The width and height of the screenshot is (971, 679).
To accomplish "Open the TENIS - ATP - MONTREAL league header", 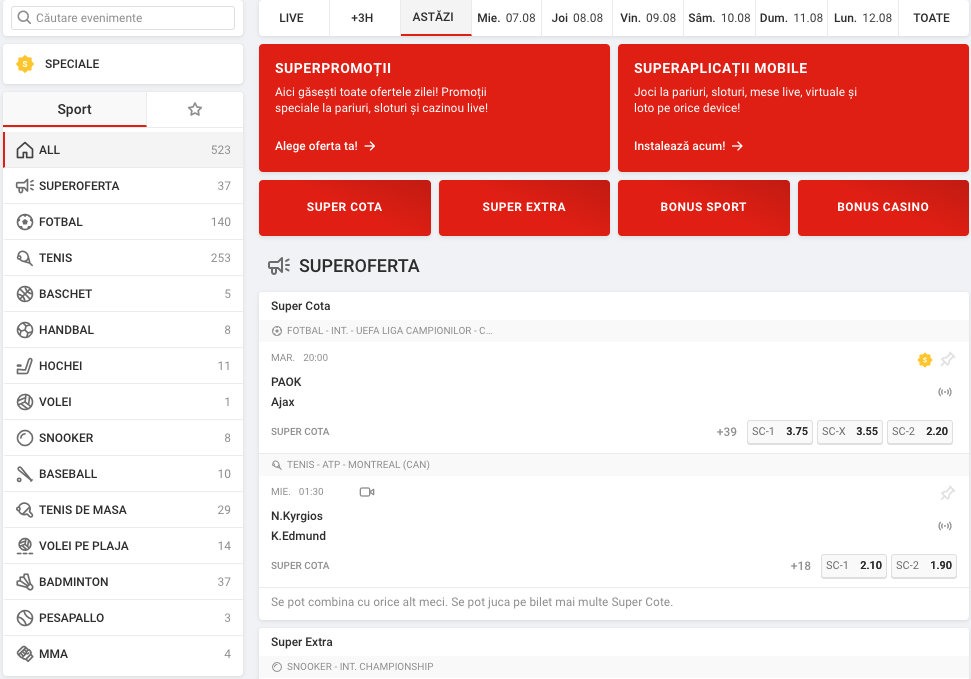I will click(x=614, y=465).
